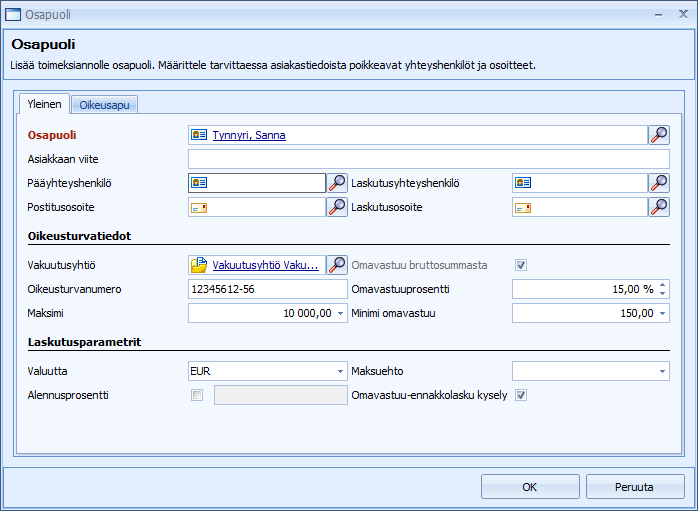Click the contact card icon in Laskutusyhteyshenkilö
This screenshot has height=511, width=698.
point(523,182)
